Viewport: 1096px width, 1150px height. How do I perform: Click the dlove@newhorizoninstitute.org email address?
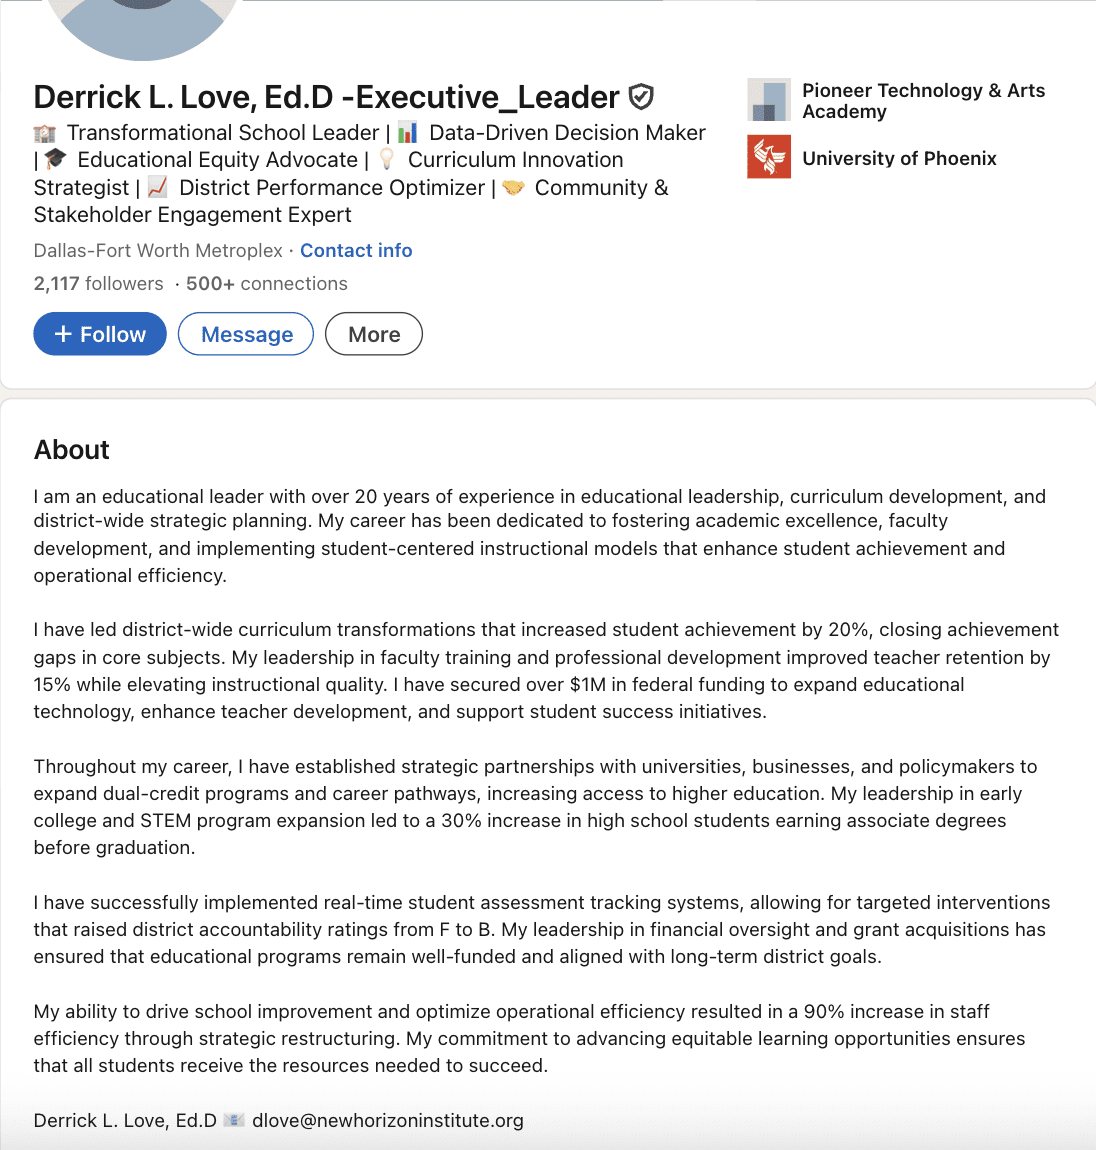pos(388,1120)
